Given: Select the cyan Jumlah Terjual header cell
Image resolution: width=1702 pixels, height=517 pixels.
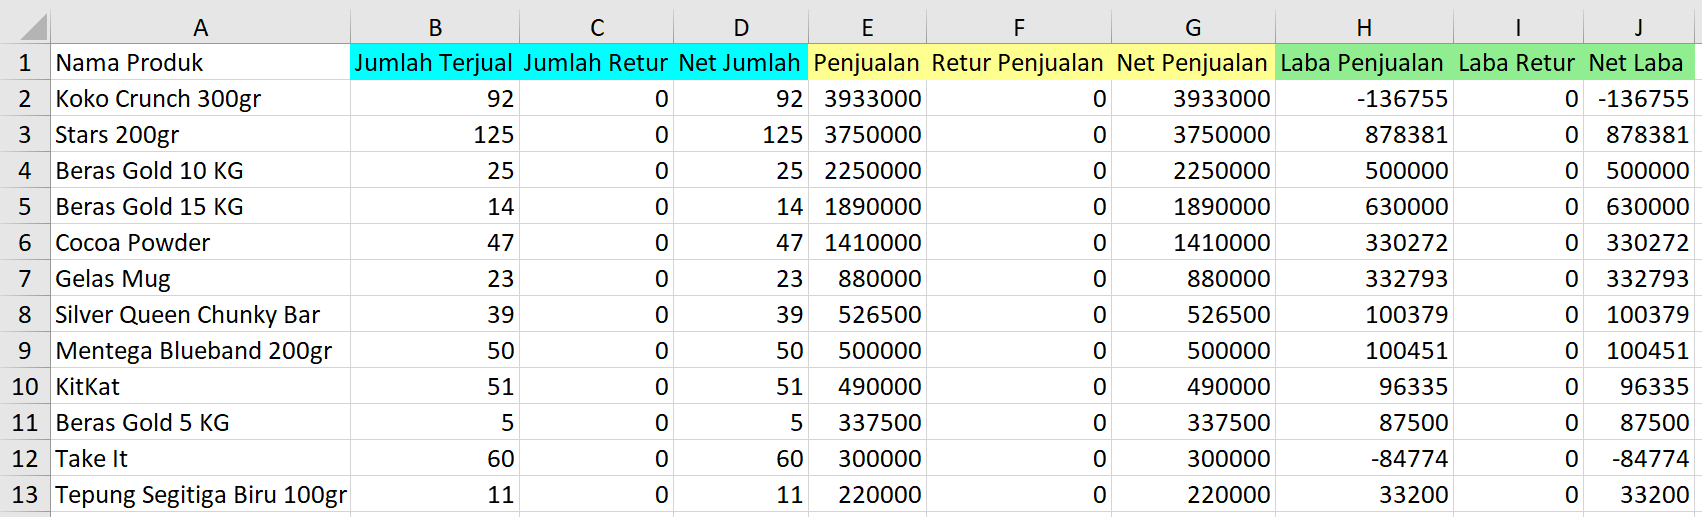Looking at the screenshot, I should click(x=434, y=63).
